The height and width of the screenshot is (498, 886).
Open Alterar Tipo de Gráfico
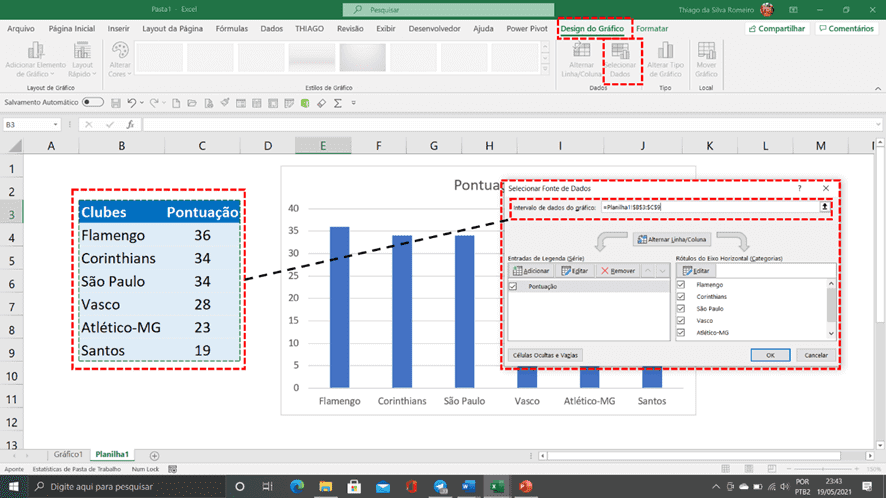pos(665,60)
